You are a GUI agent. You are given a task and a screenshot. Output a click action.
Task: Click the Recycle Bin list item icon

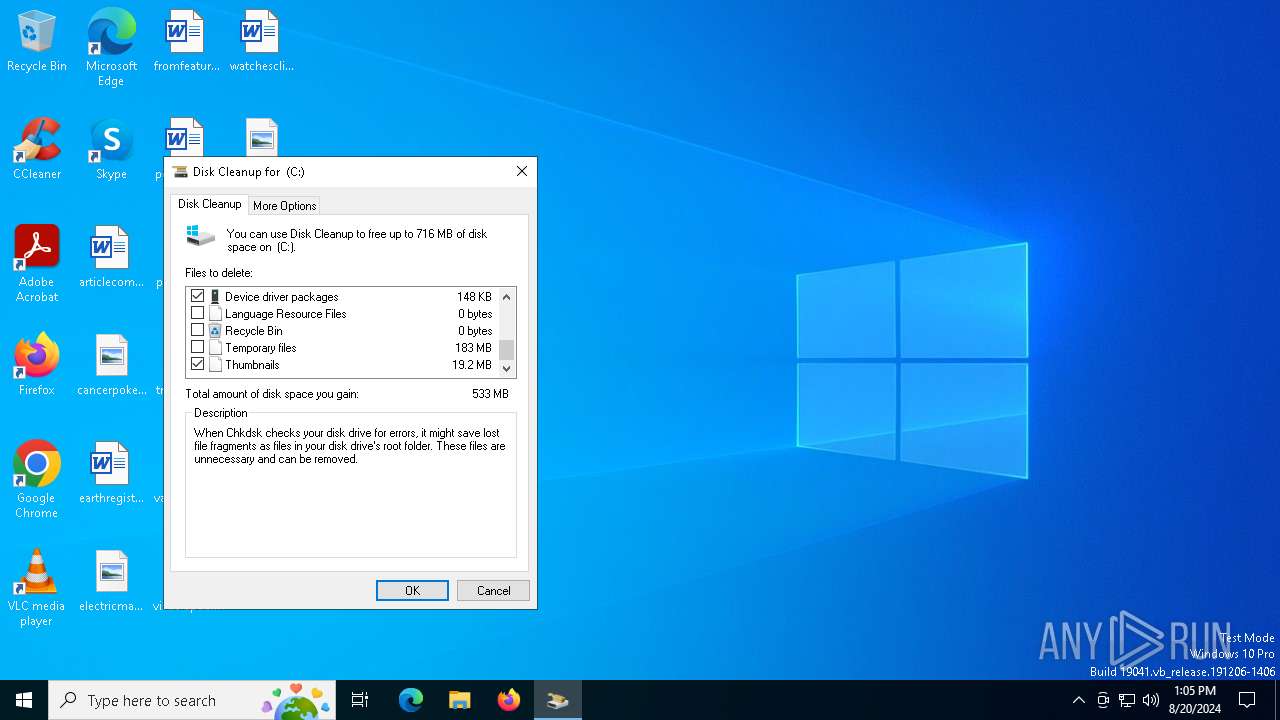point(215,330)
